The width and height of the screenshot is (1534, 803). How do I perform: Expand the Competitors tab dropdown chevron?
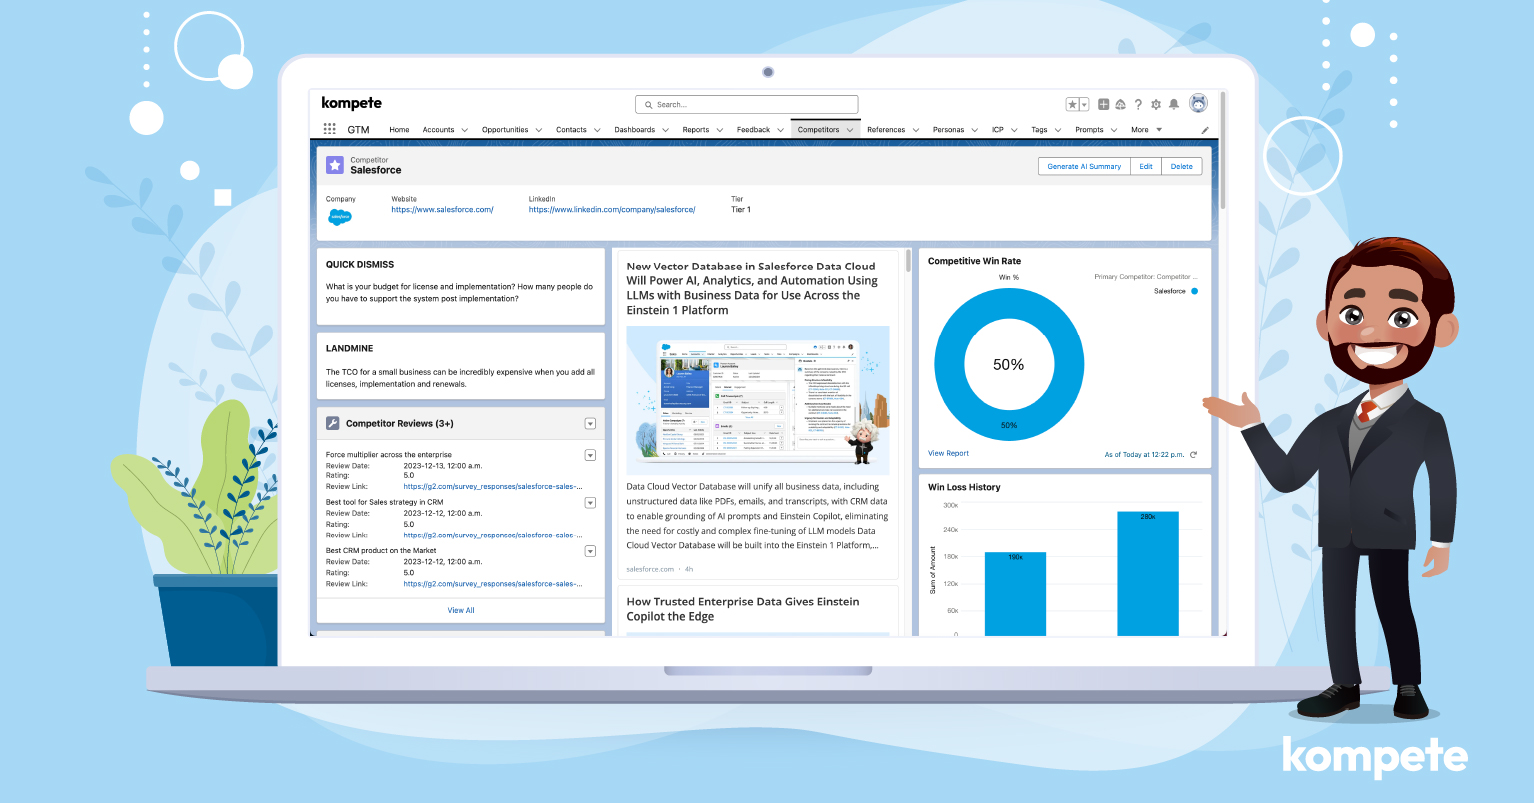click(x=850, y=130)
